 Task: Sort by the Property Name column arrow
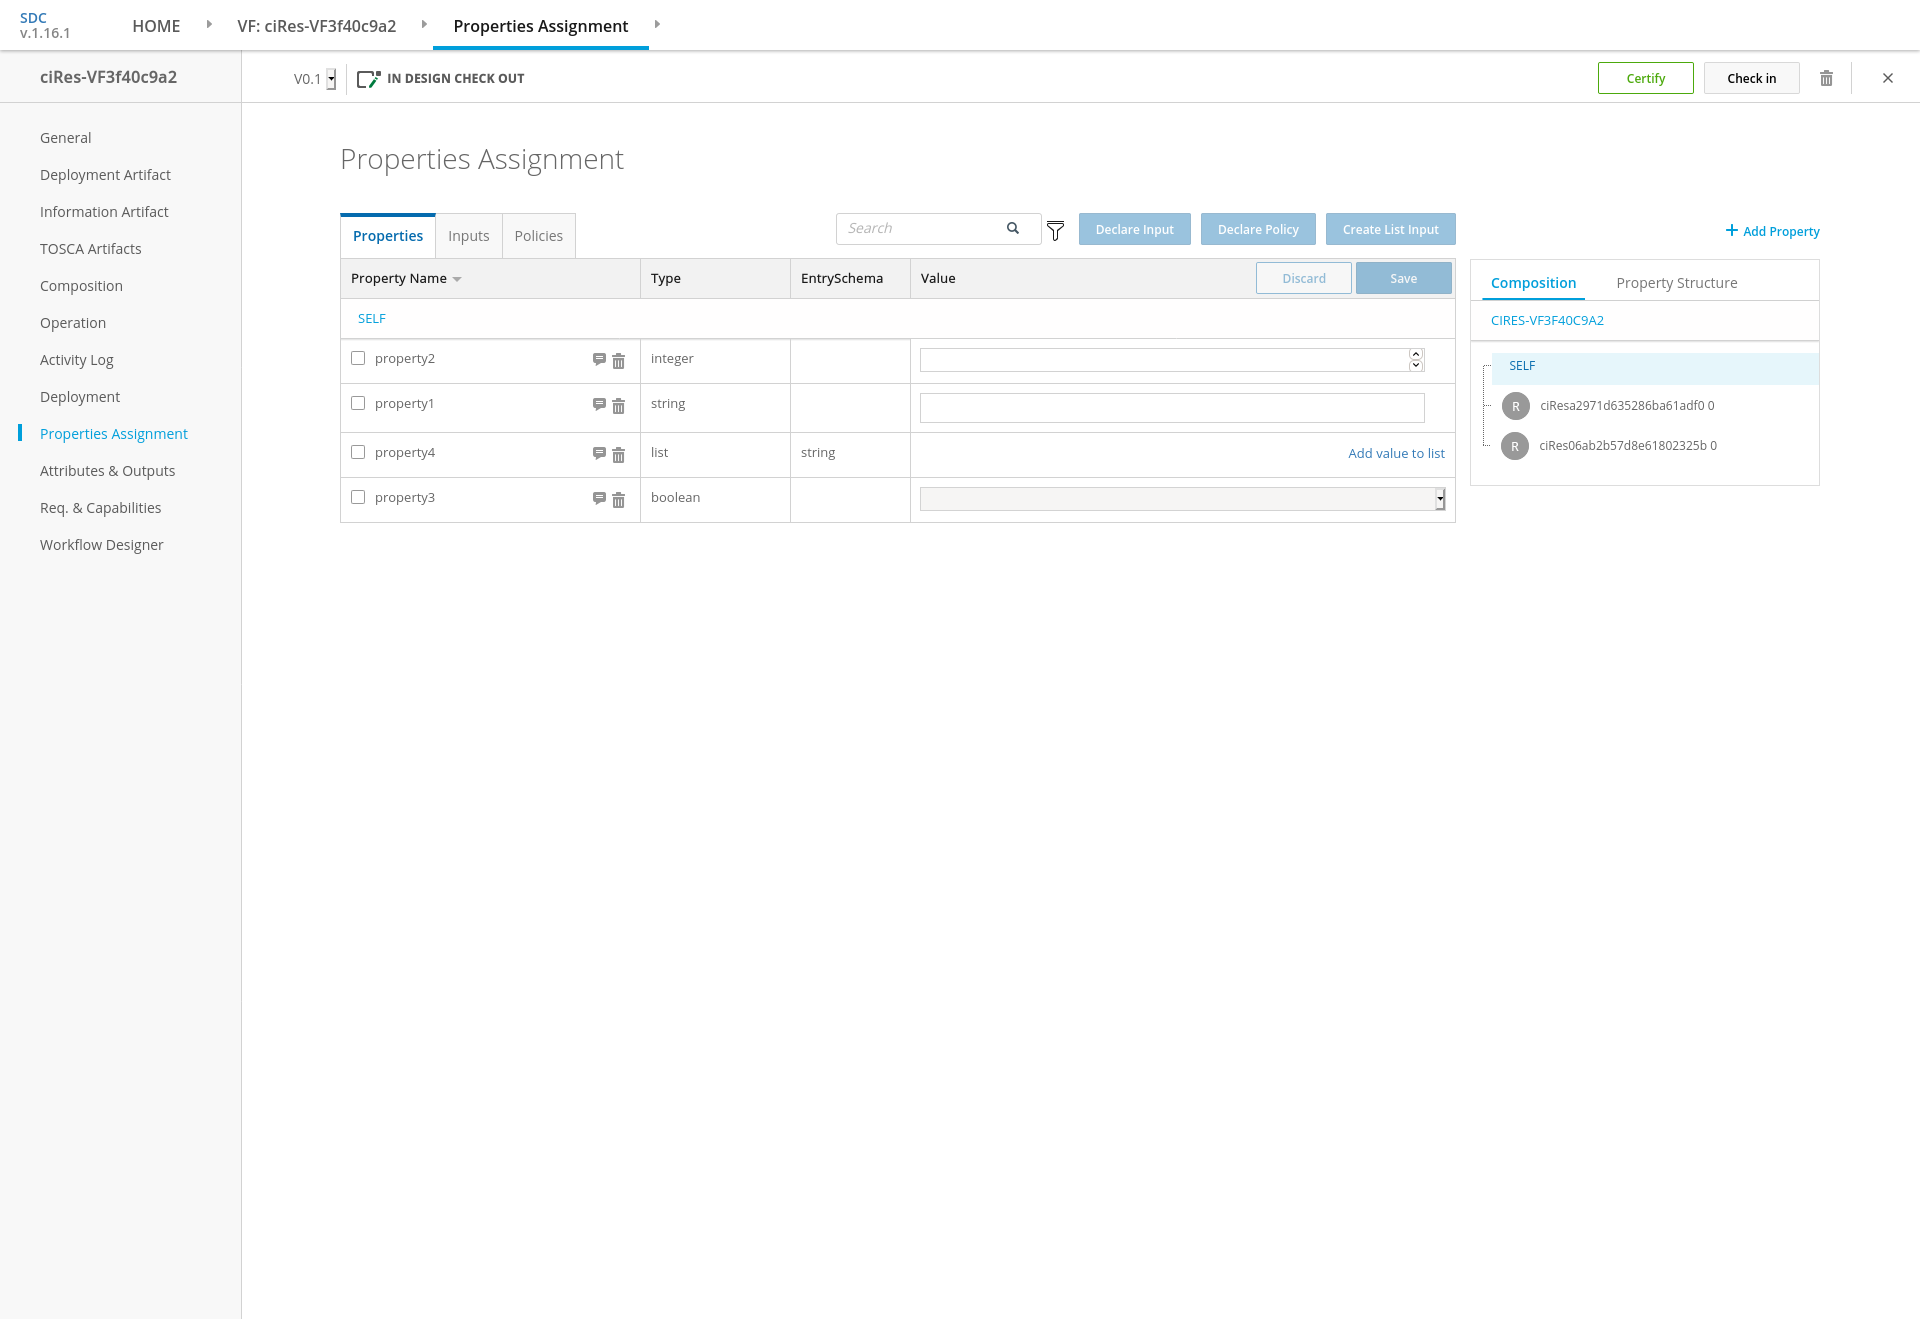click(457, 279)
